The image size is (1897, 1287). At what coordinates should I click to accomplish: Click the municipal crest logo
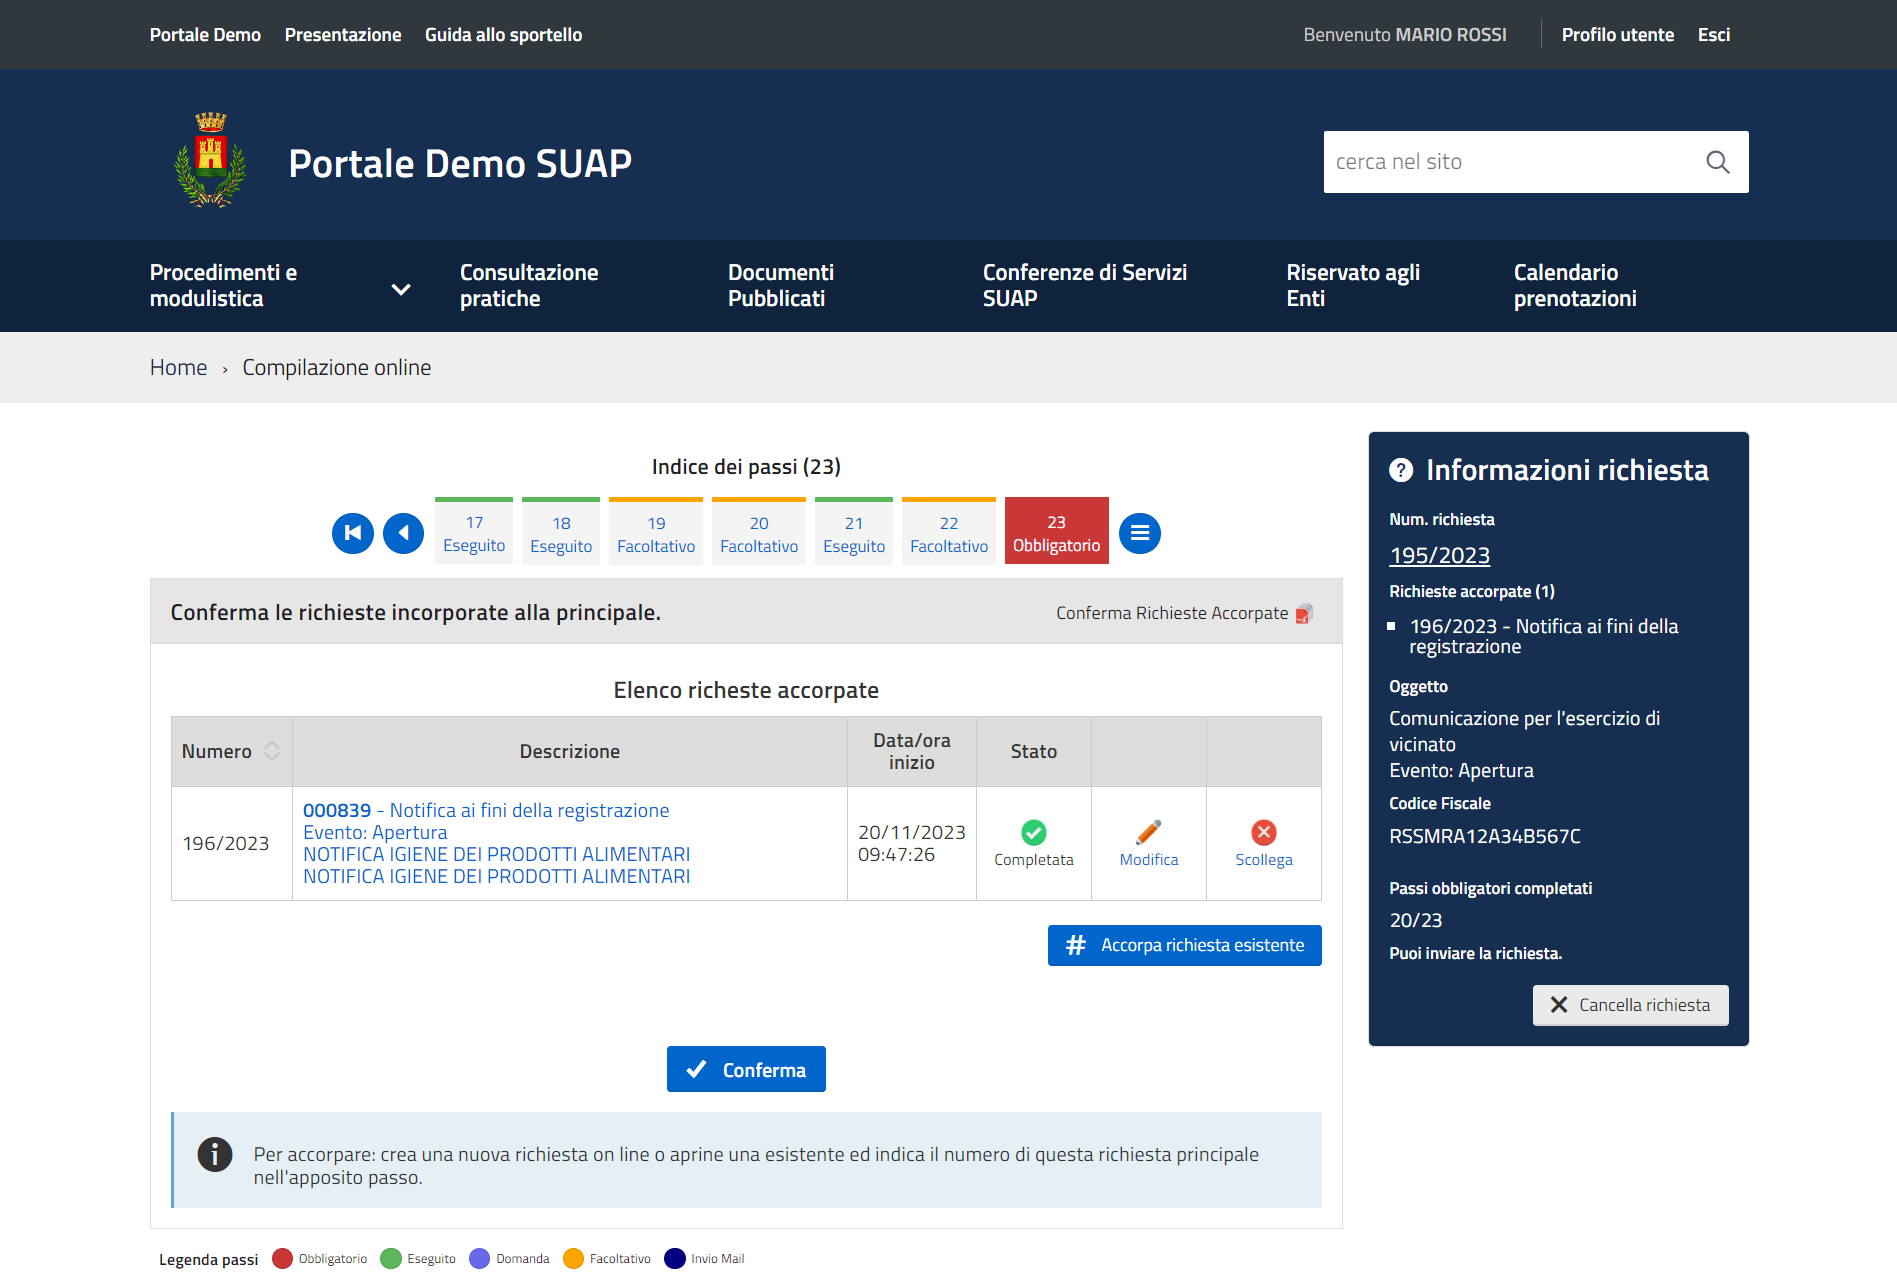(x=210, y=160)
